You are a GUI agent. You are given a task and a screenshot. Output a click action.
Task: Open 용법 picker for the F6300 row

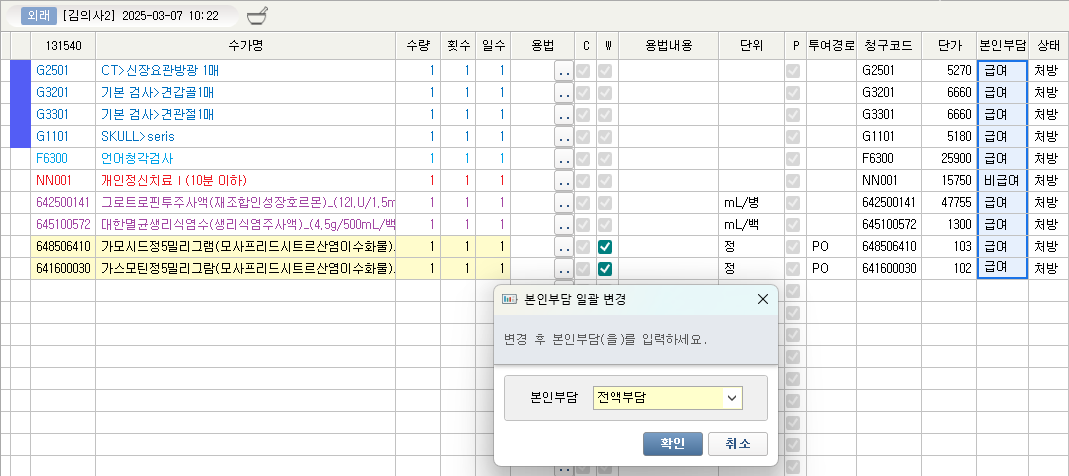[x=564, y=159]
